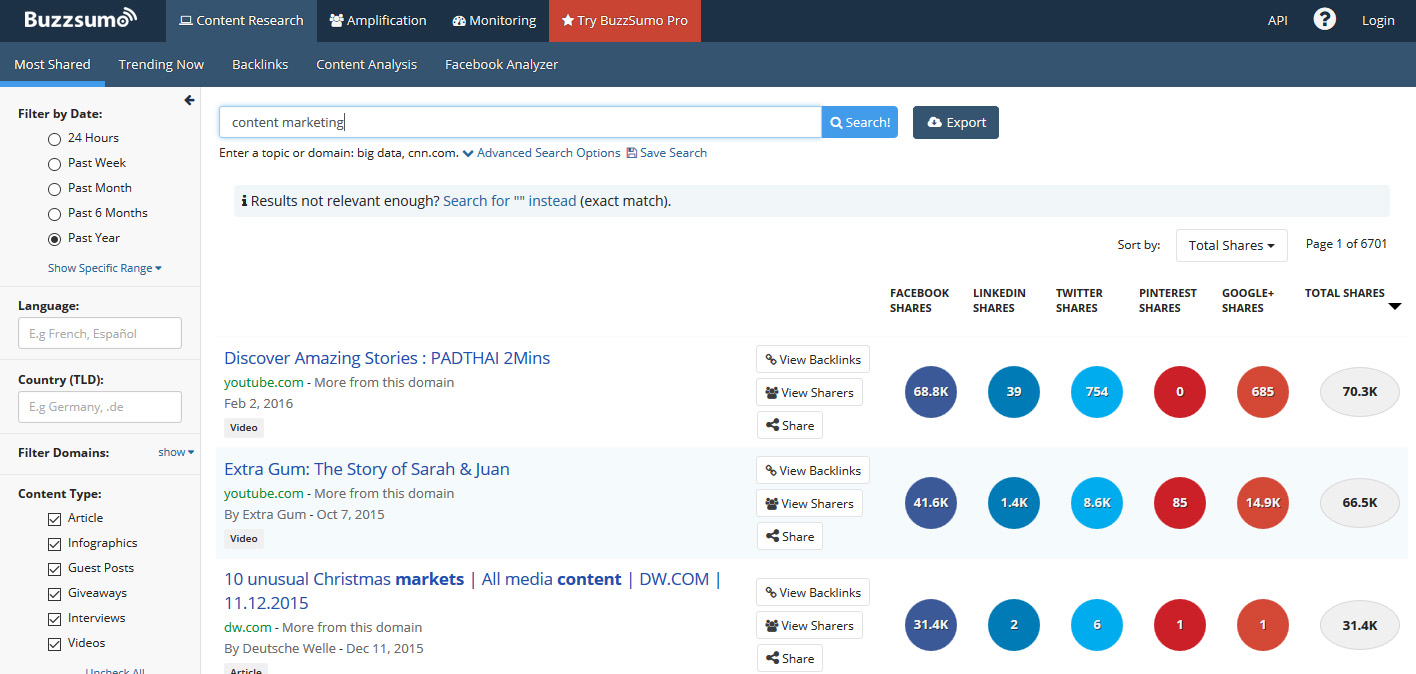Viewport: 1416px width, 674px height.
Task: Click the Search! button
Action: point(860,122)
